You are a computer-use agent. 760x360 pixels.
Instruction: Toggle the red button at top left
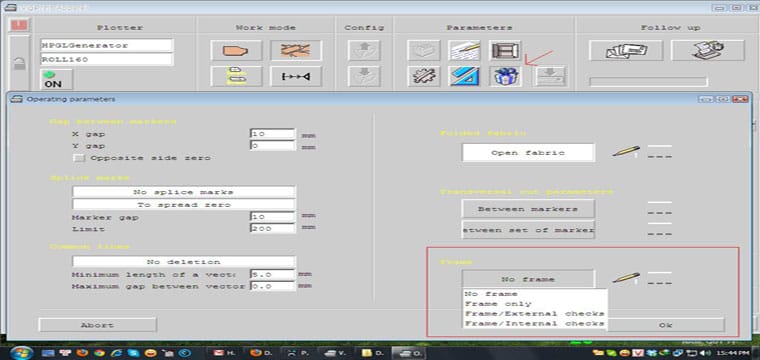[19, 25]
